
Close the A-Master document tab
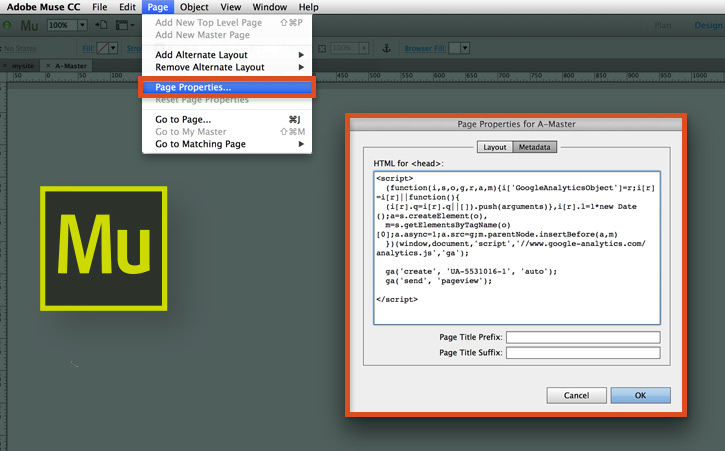pos(48,66)
